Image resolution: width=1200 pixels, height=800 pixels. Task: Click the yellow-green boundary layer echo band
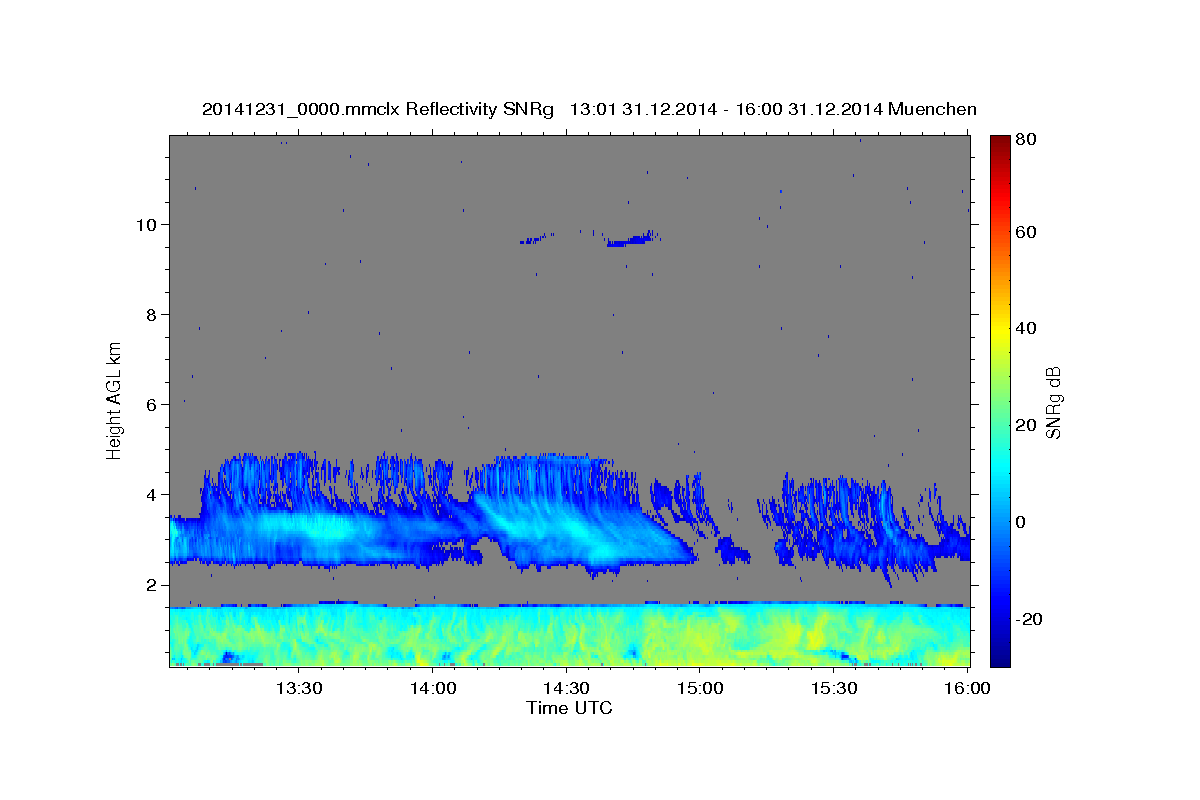coord(569,635)
